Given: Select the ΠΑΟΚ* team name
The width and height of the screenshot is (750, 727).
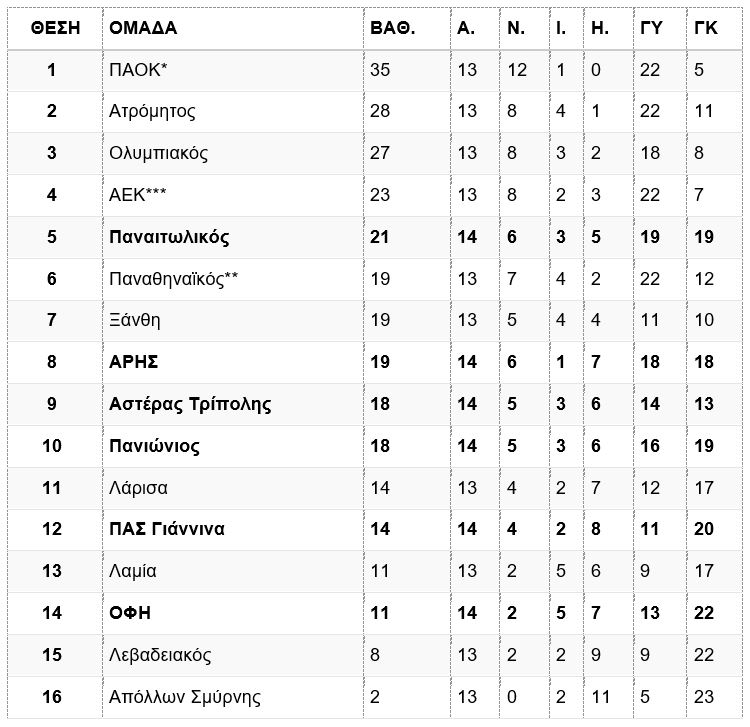Looking at the screenshot, I should point(138,70).
